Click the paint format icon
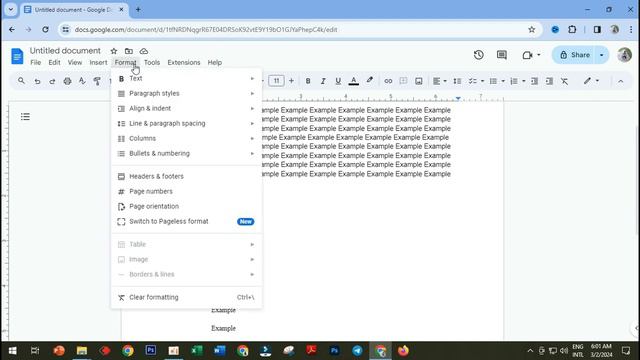Viewport: 640px width, 360px height. [x=97, y=81]
